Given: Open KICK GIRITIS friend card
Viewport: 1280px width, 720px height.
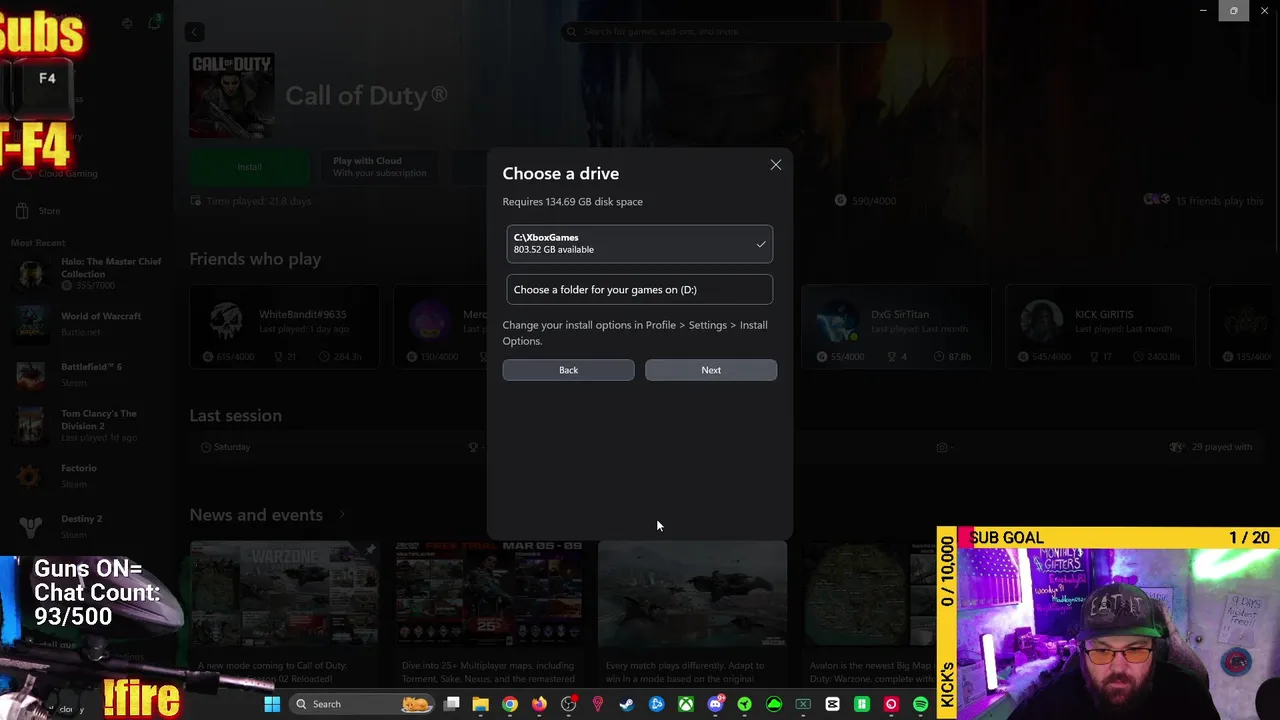Looking at the screenshot, I should coord(1100,327).
